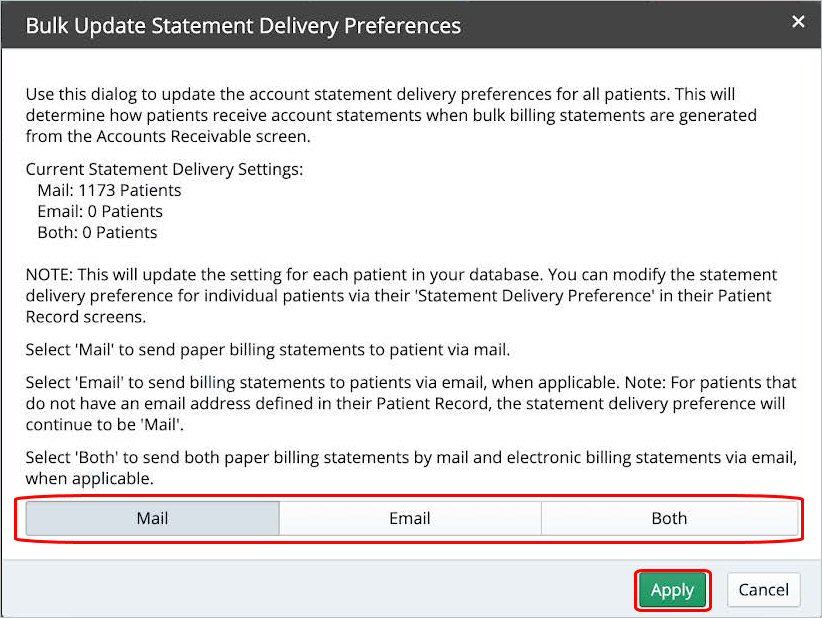Viewport: 822px width, 618px height.
Task: Click the 'Both: 0 Patients' count line
Action: pyautogui.click(x=97, y=232)
